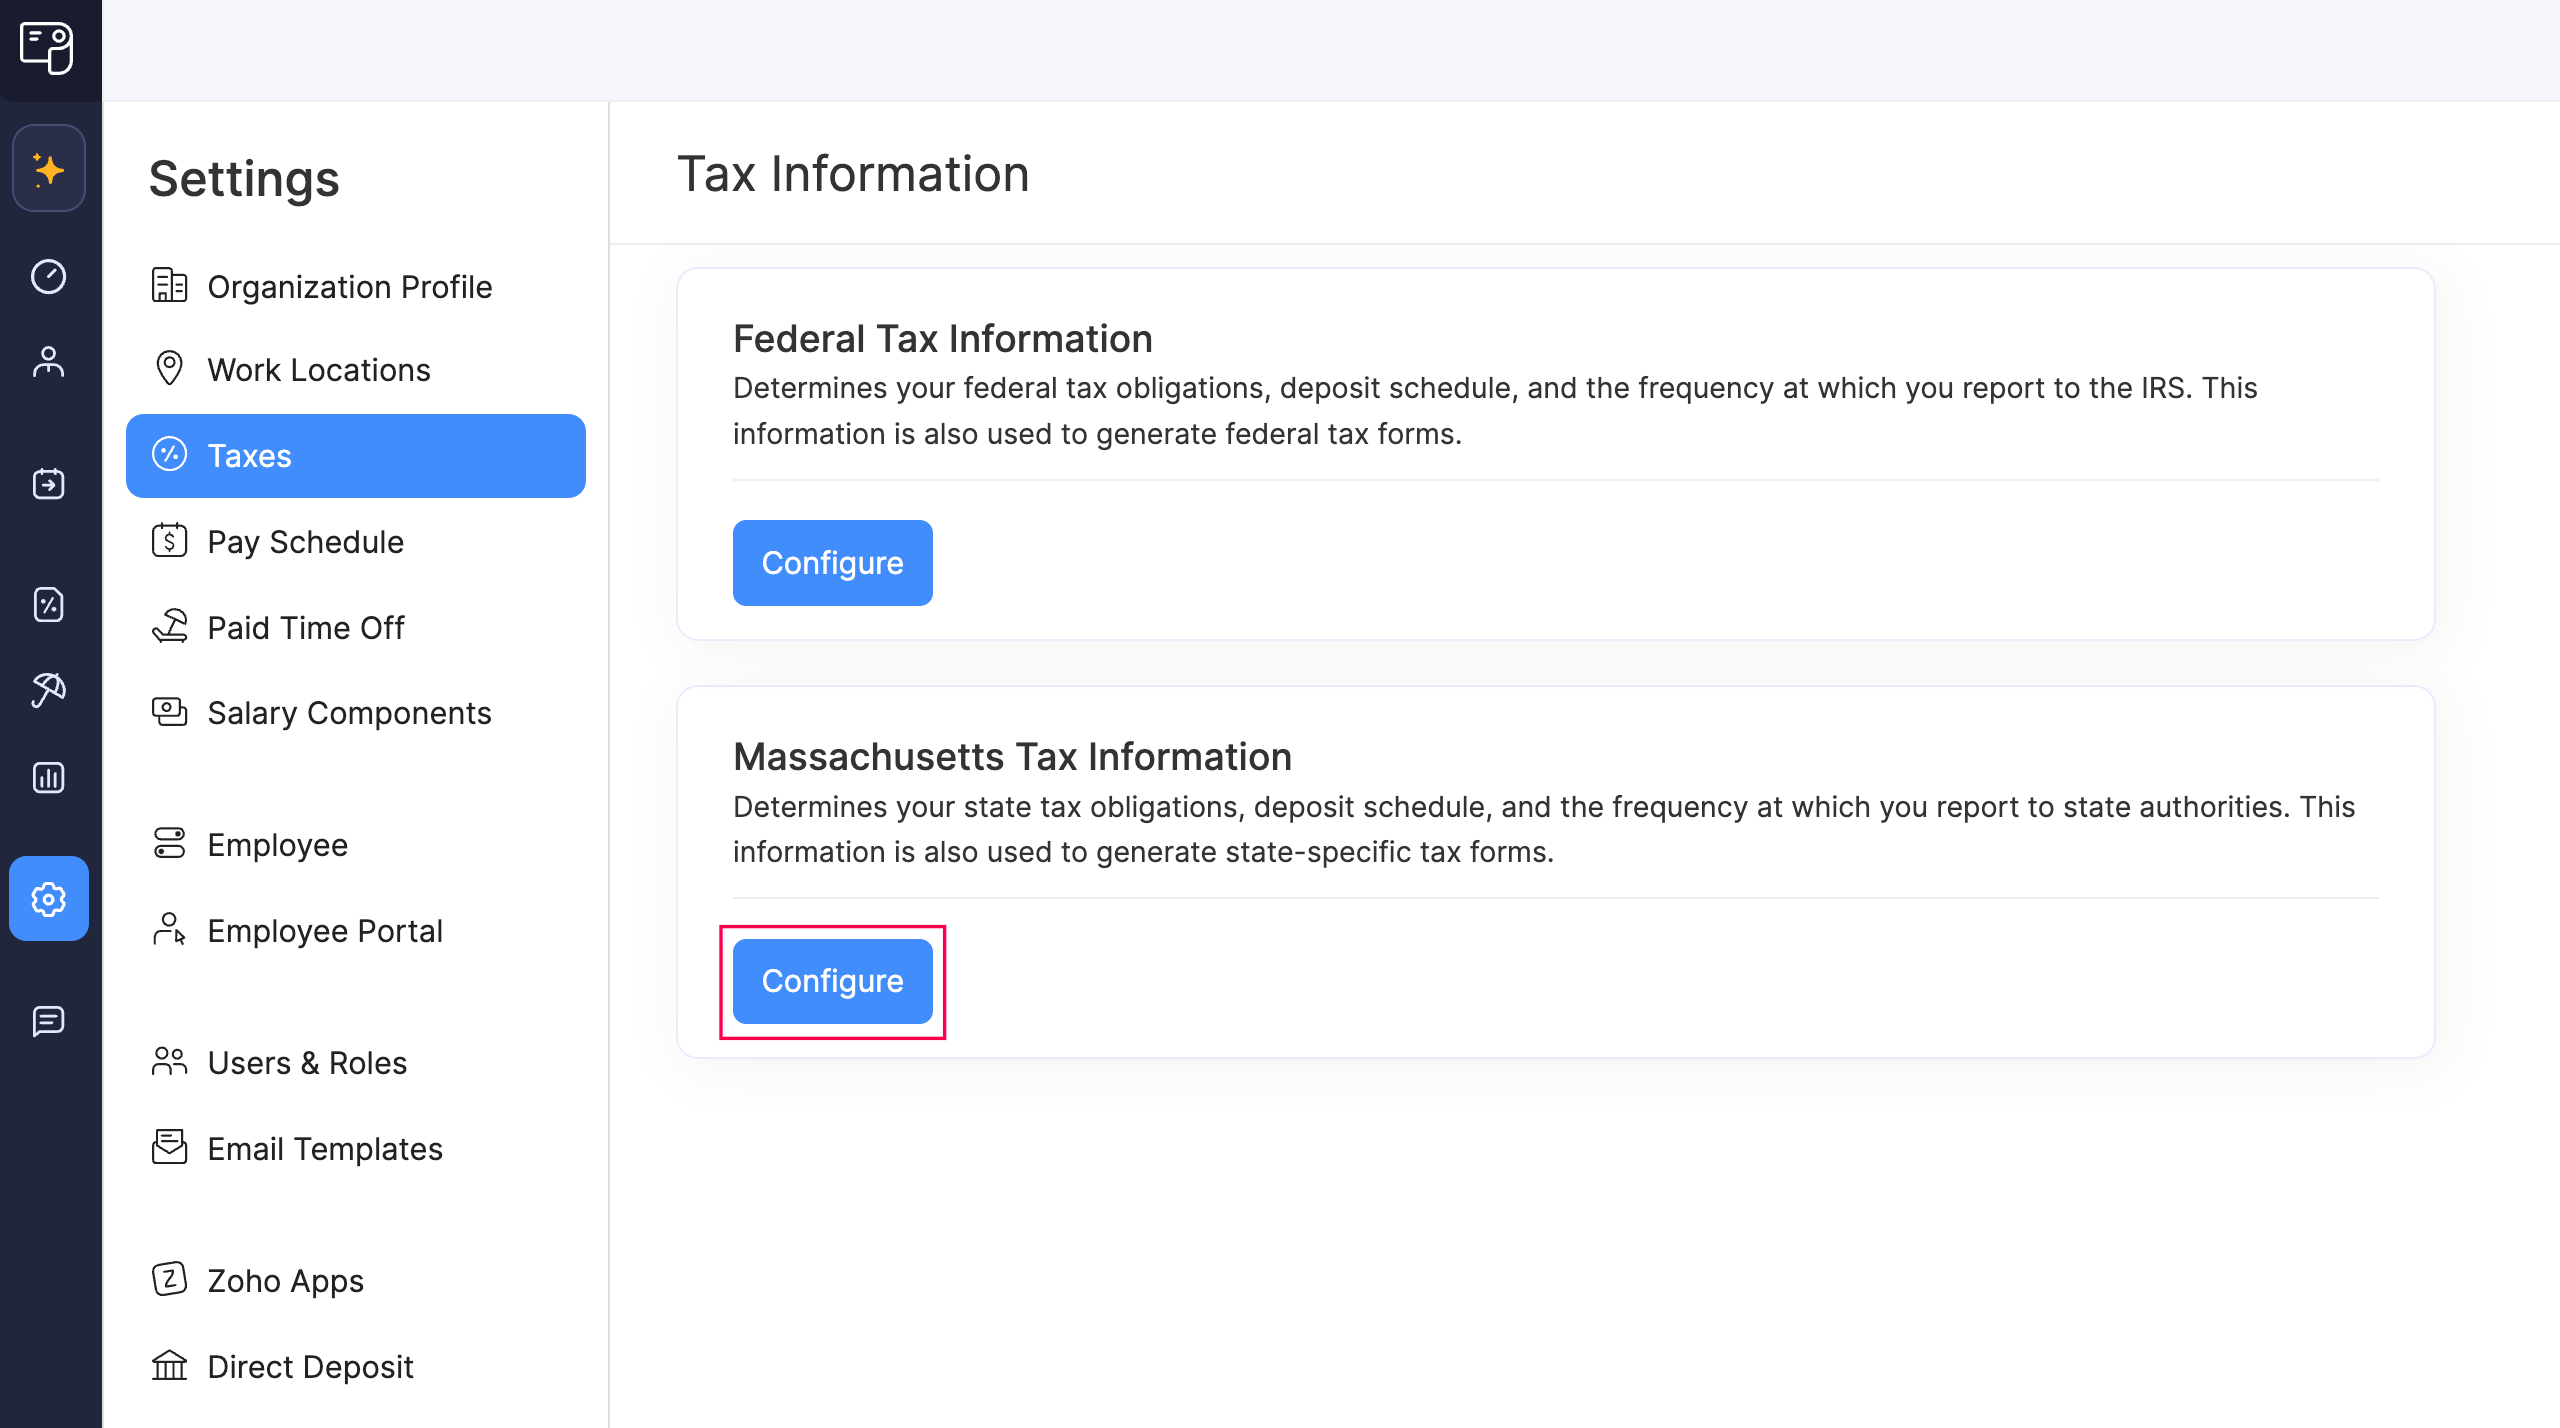
Task: Configure Federal Tax Information
Action: pyautogui.click(x=832, y=563)
